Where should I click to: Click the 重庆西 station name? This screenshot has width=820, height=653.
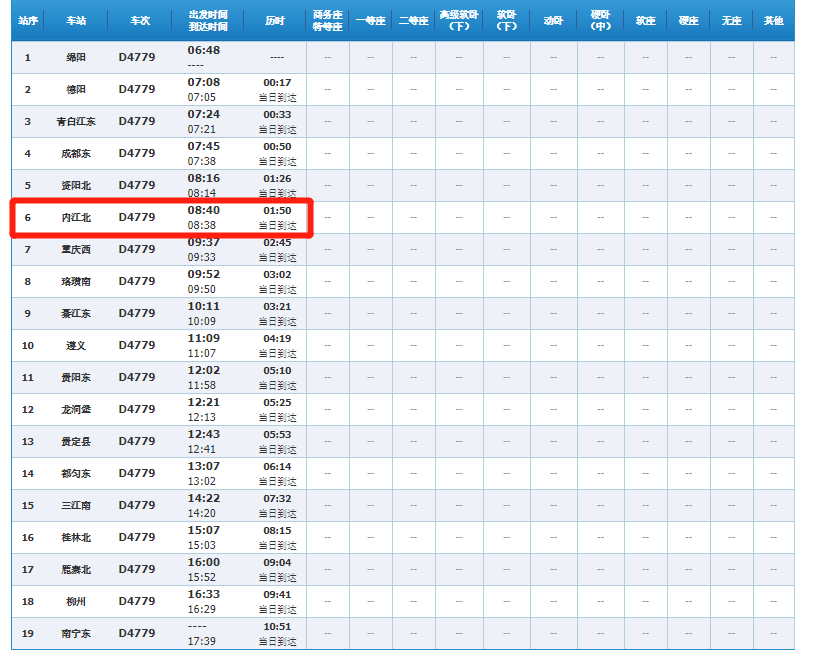coord(76,250)
